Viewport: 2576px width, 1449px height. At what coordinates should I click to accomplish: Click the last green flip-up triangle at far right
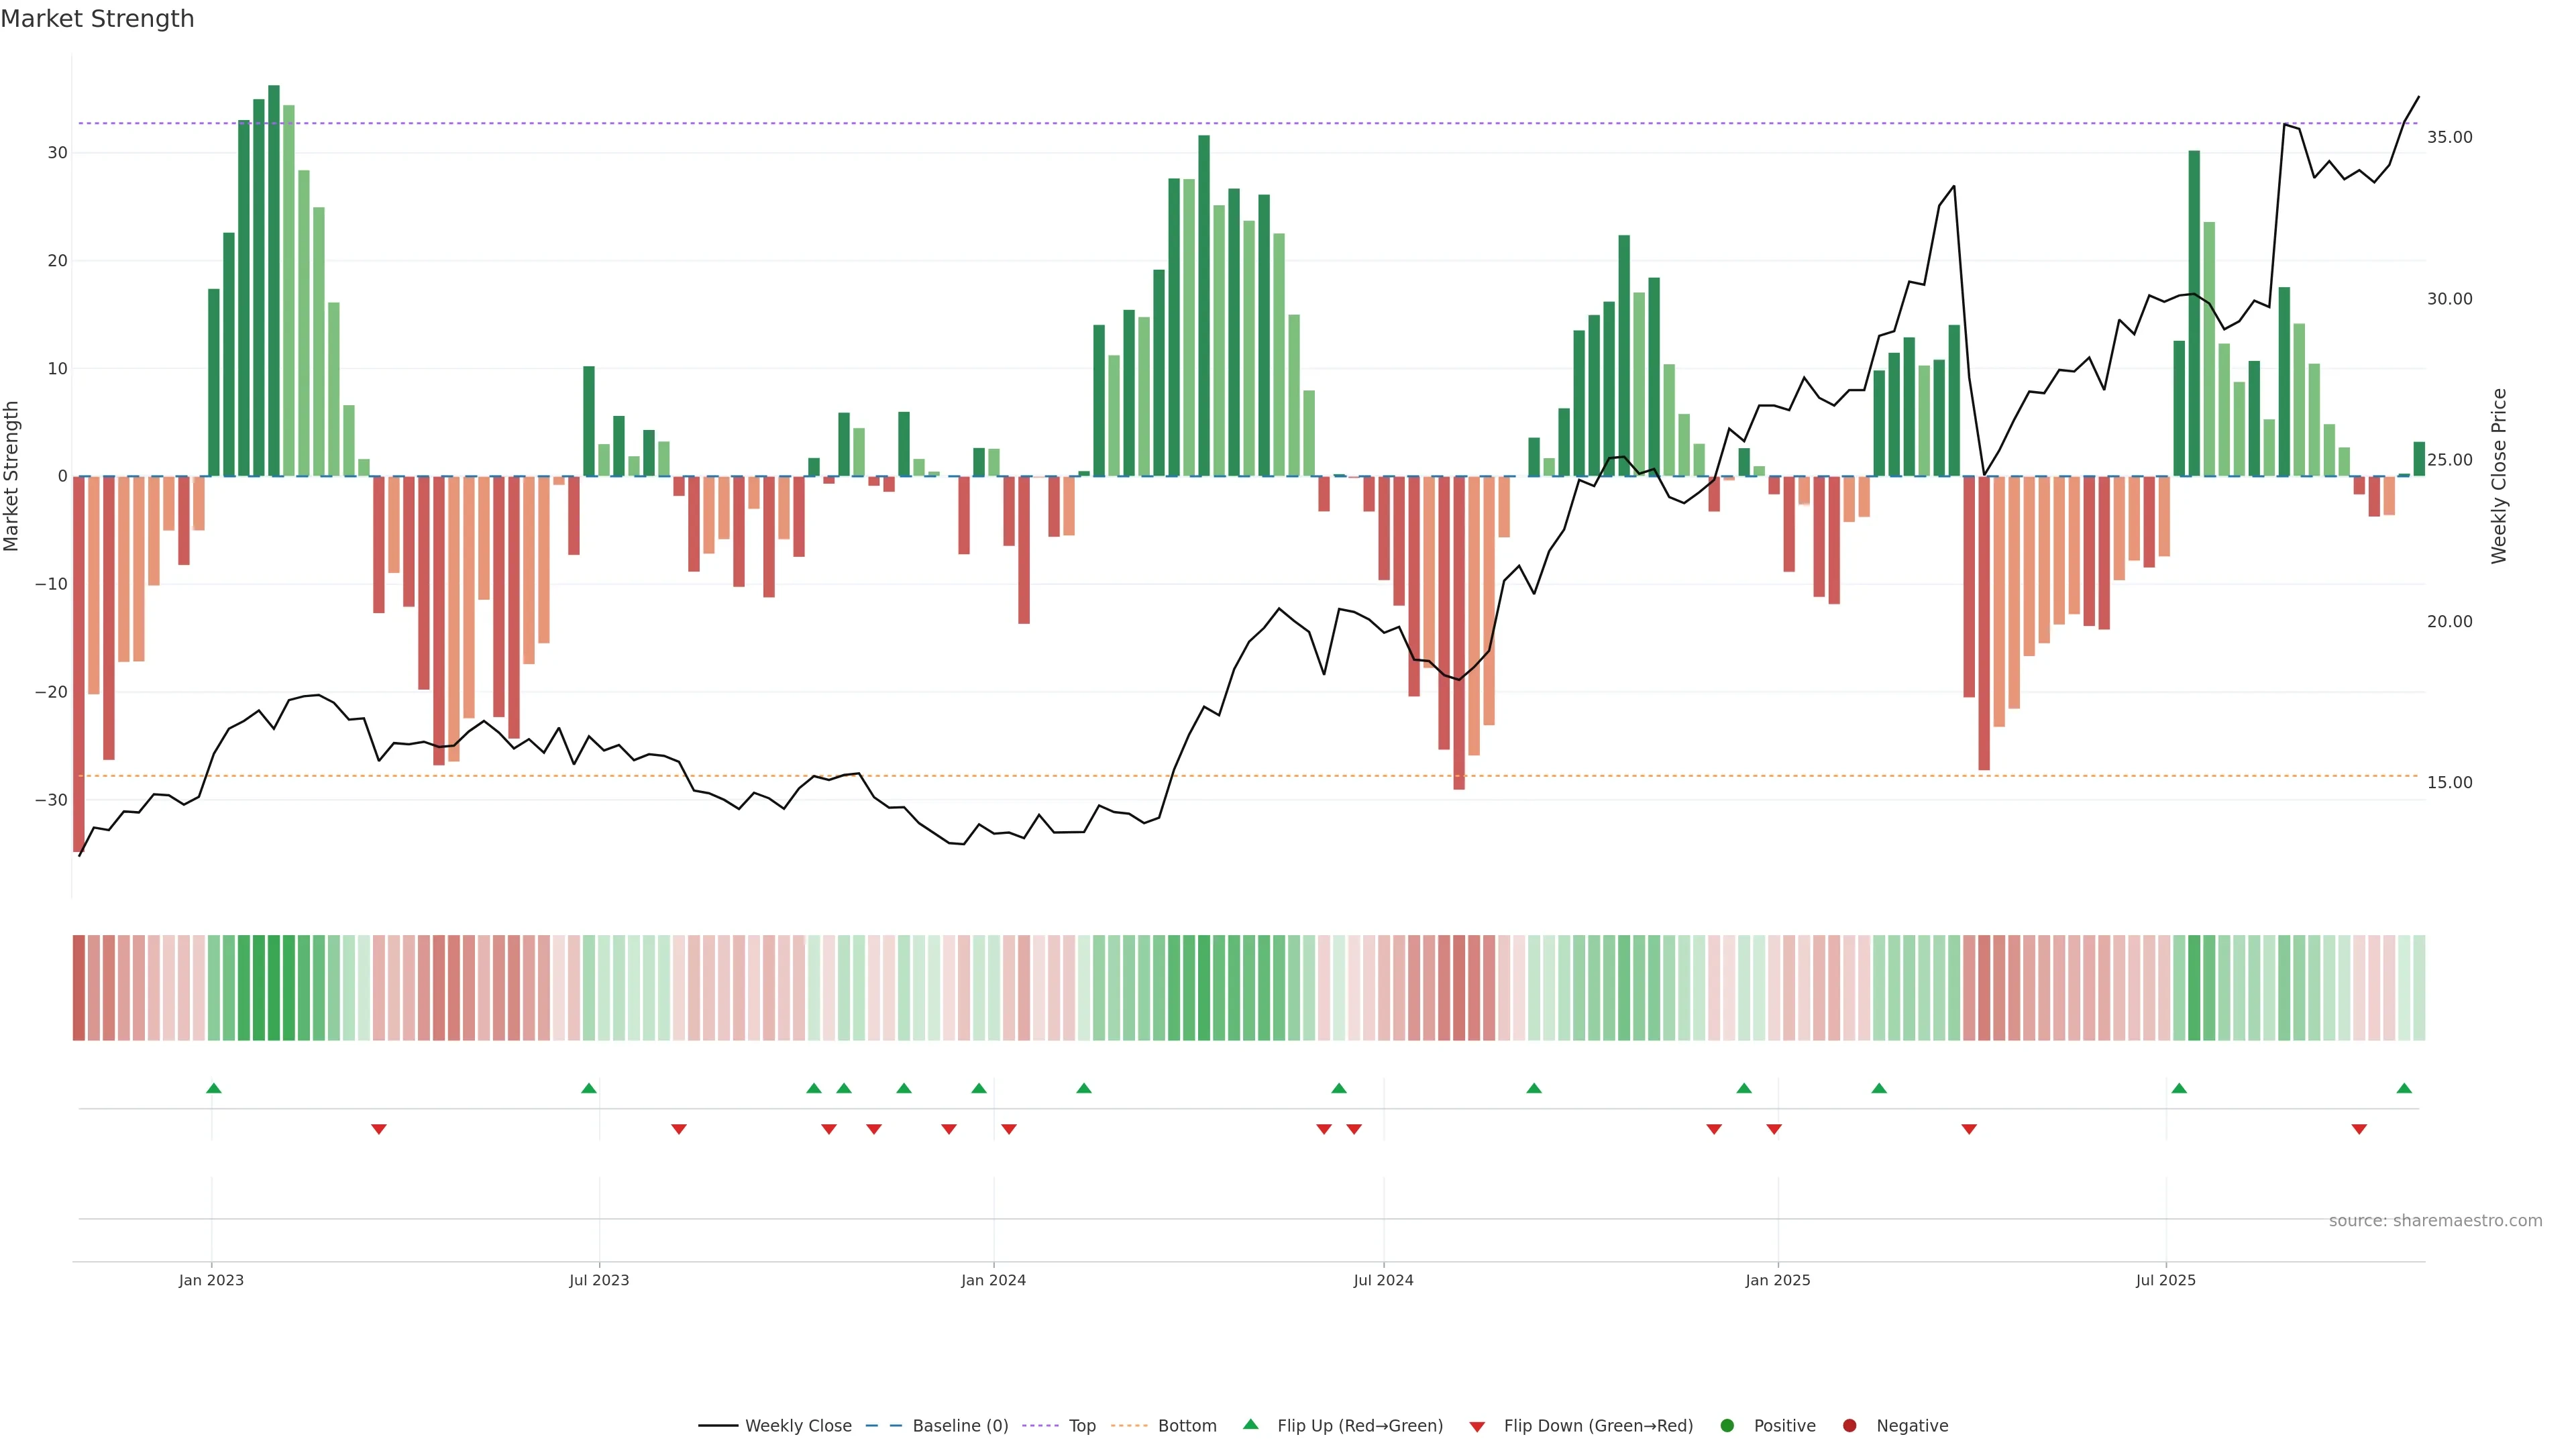2404,1088
